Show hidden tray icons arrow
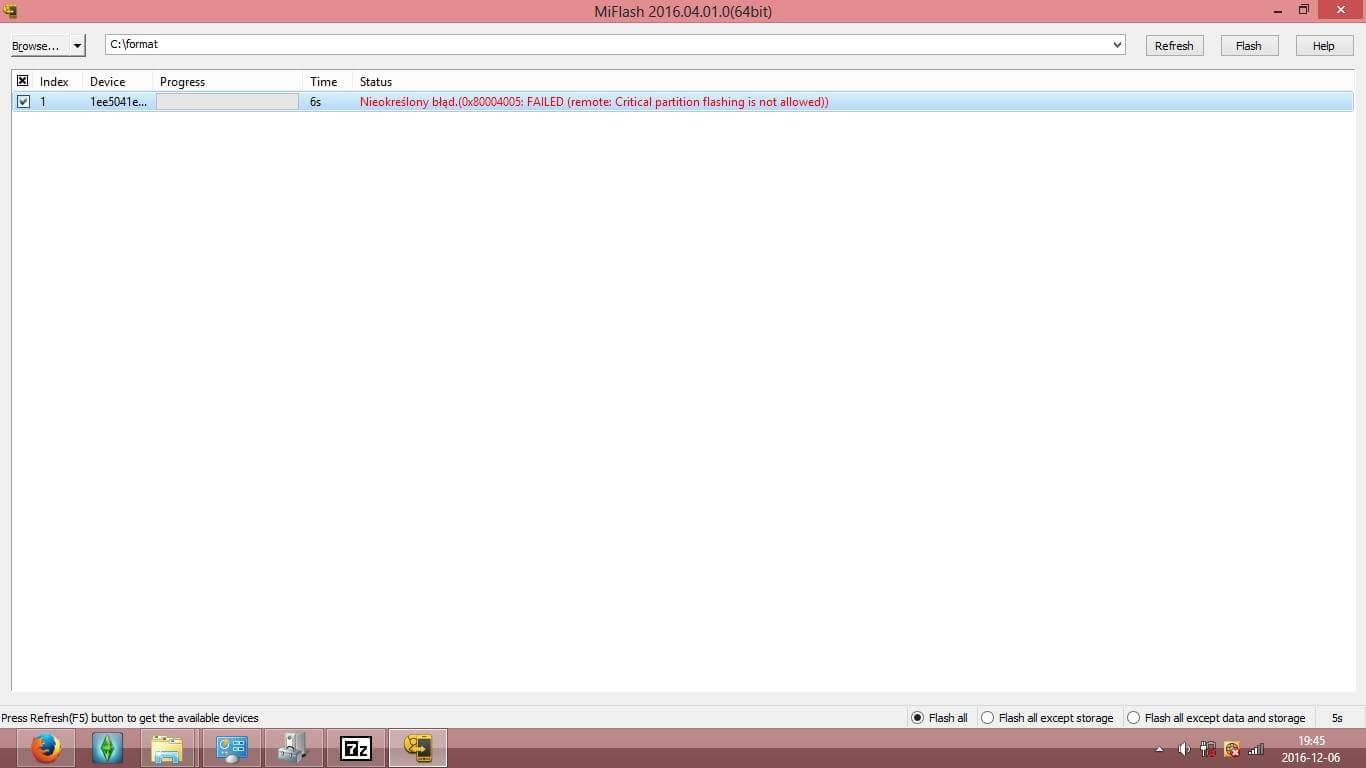1366x768 pixels. pos(1159,749)
